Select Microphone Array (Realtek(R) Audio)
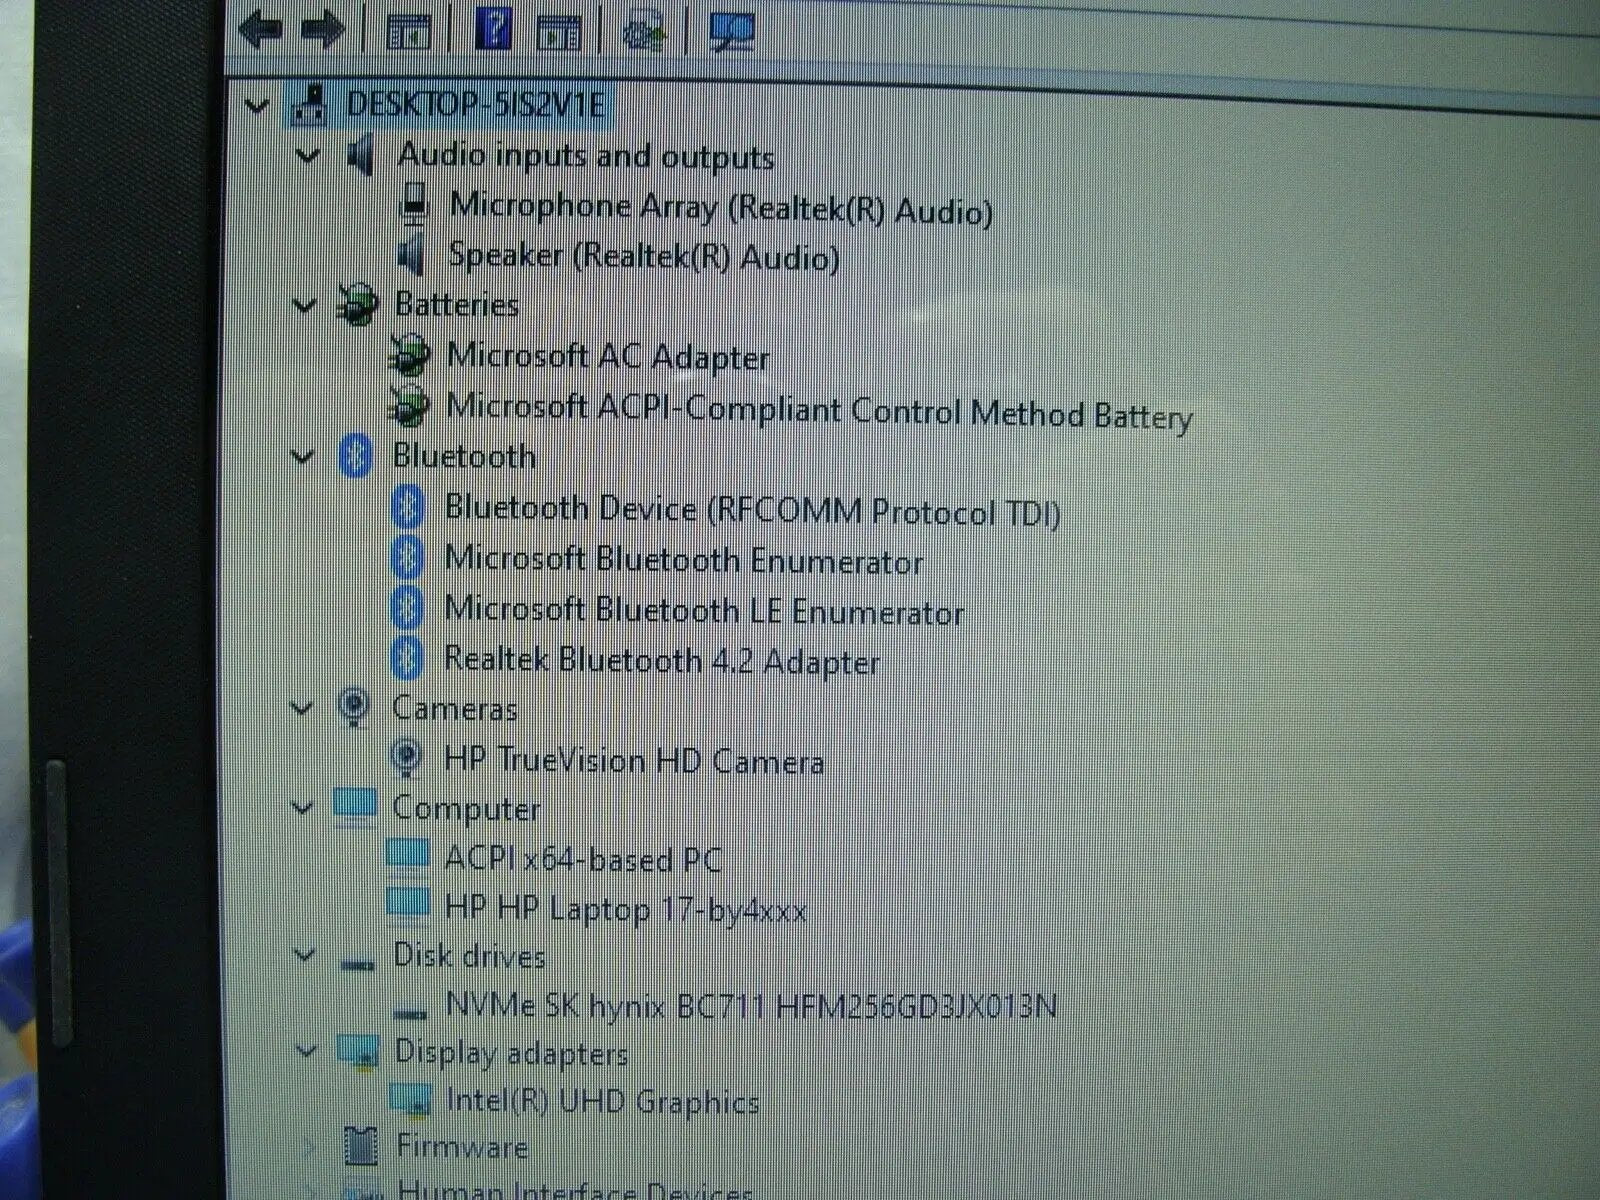Screen dimensions: 1600x1200 [x=721, y=208]
